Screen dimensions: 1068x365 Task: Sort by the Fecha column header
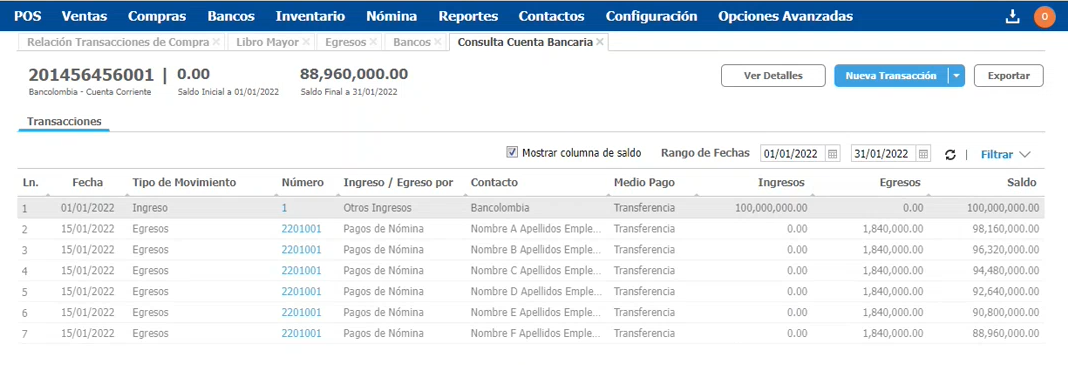tap(87, 182)
